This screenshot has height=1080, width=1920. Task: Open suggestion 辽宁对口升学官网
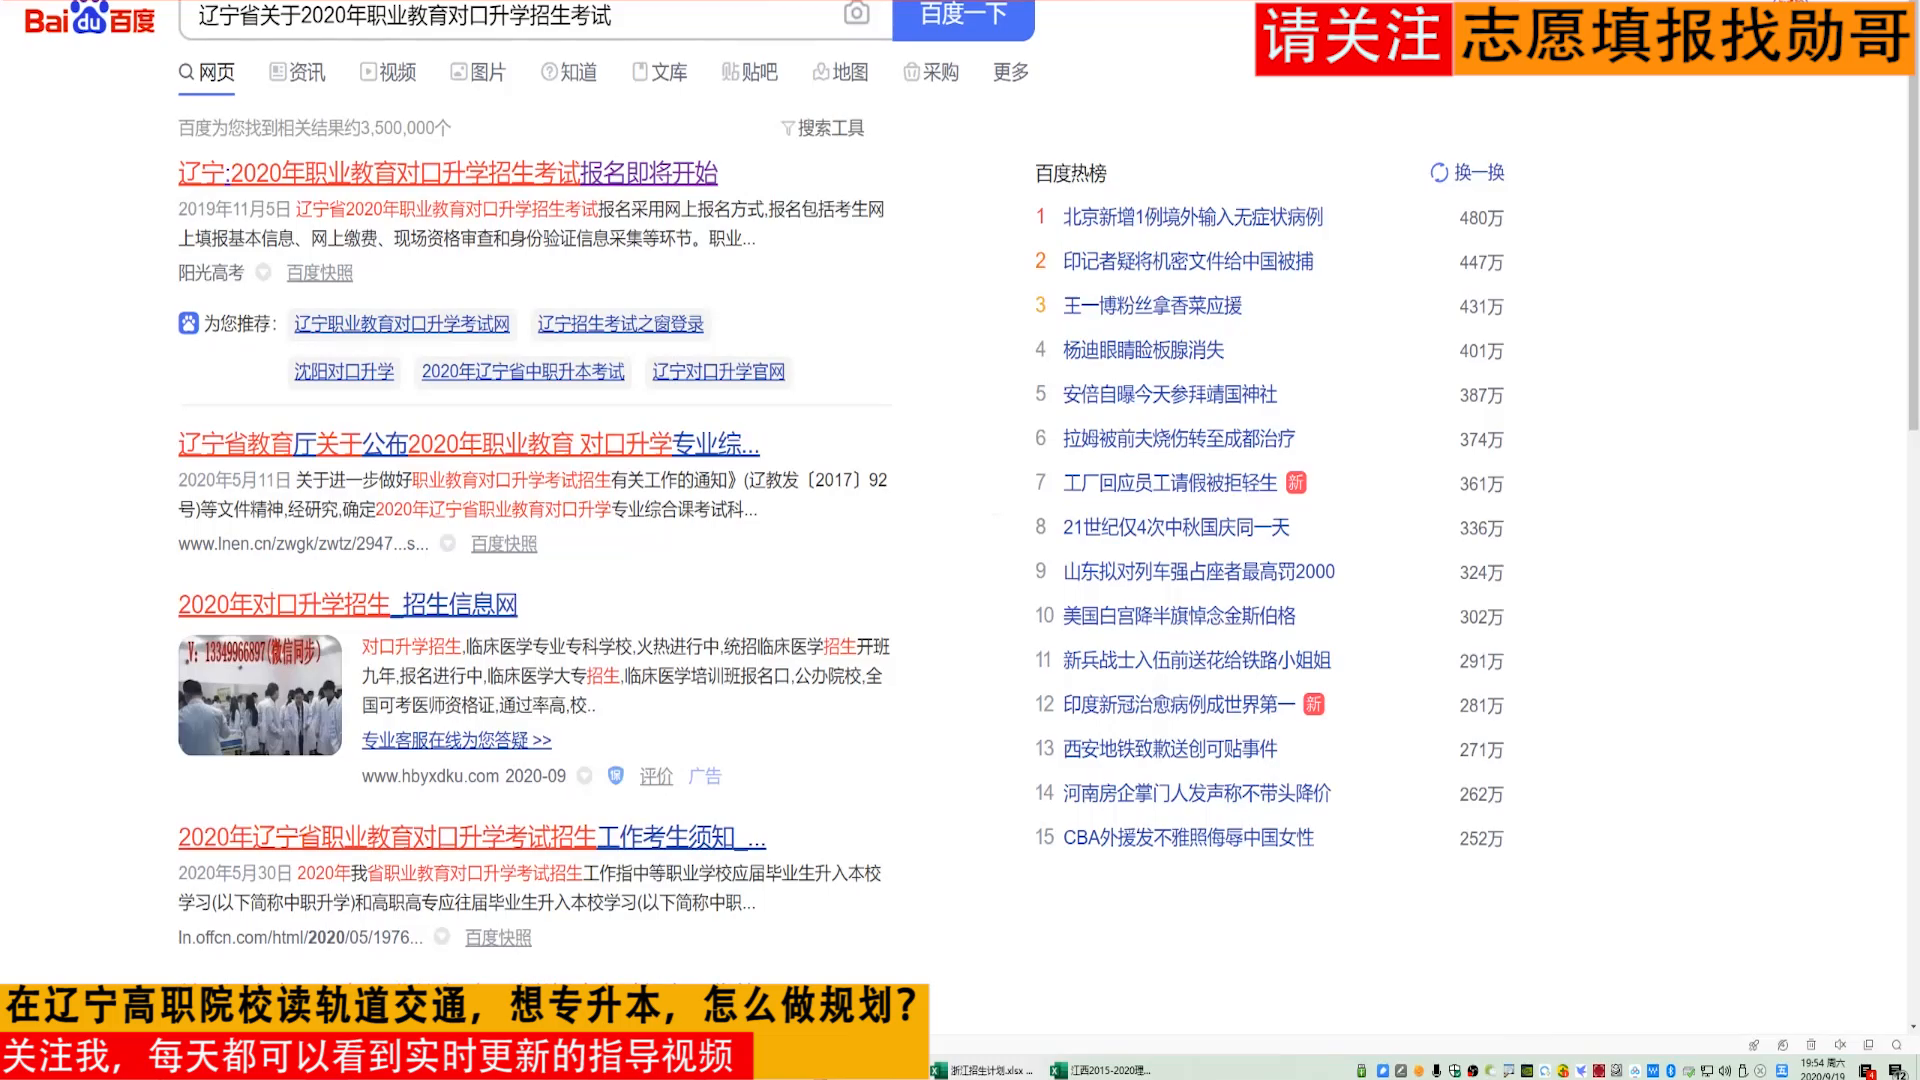[x=719, y=372]
